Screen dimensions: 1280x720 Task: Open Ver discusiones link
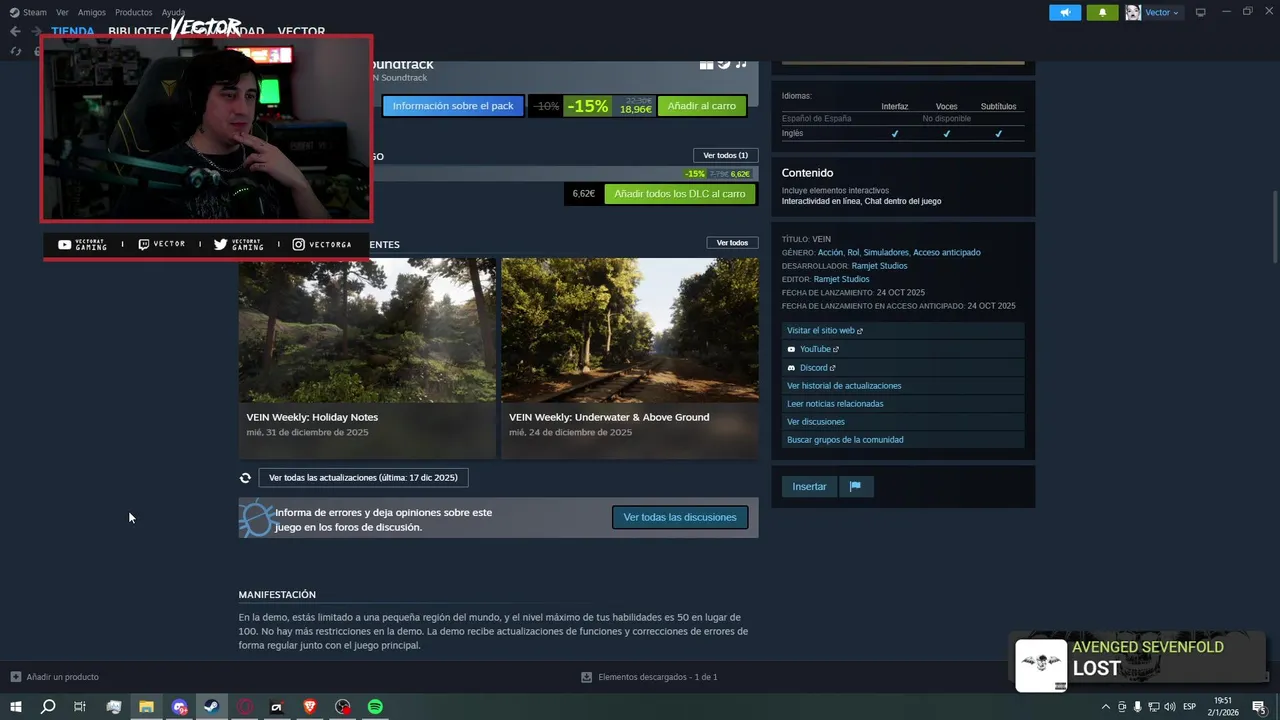(x=816, y=422)
